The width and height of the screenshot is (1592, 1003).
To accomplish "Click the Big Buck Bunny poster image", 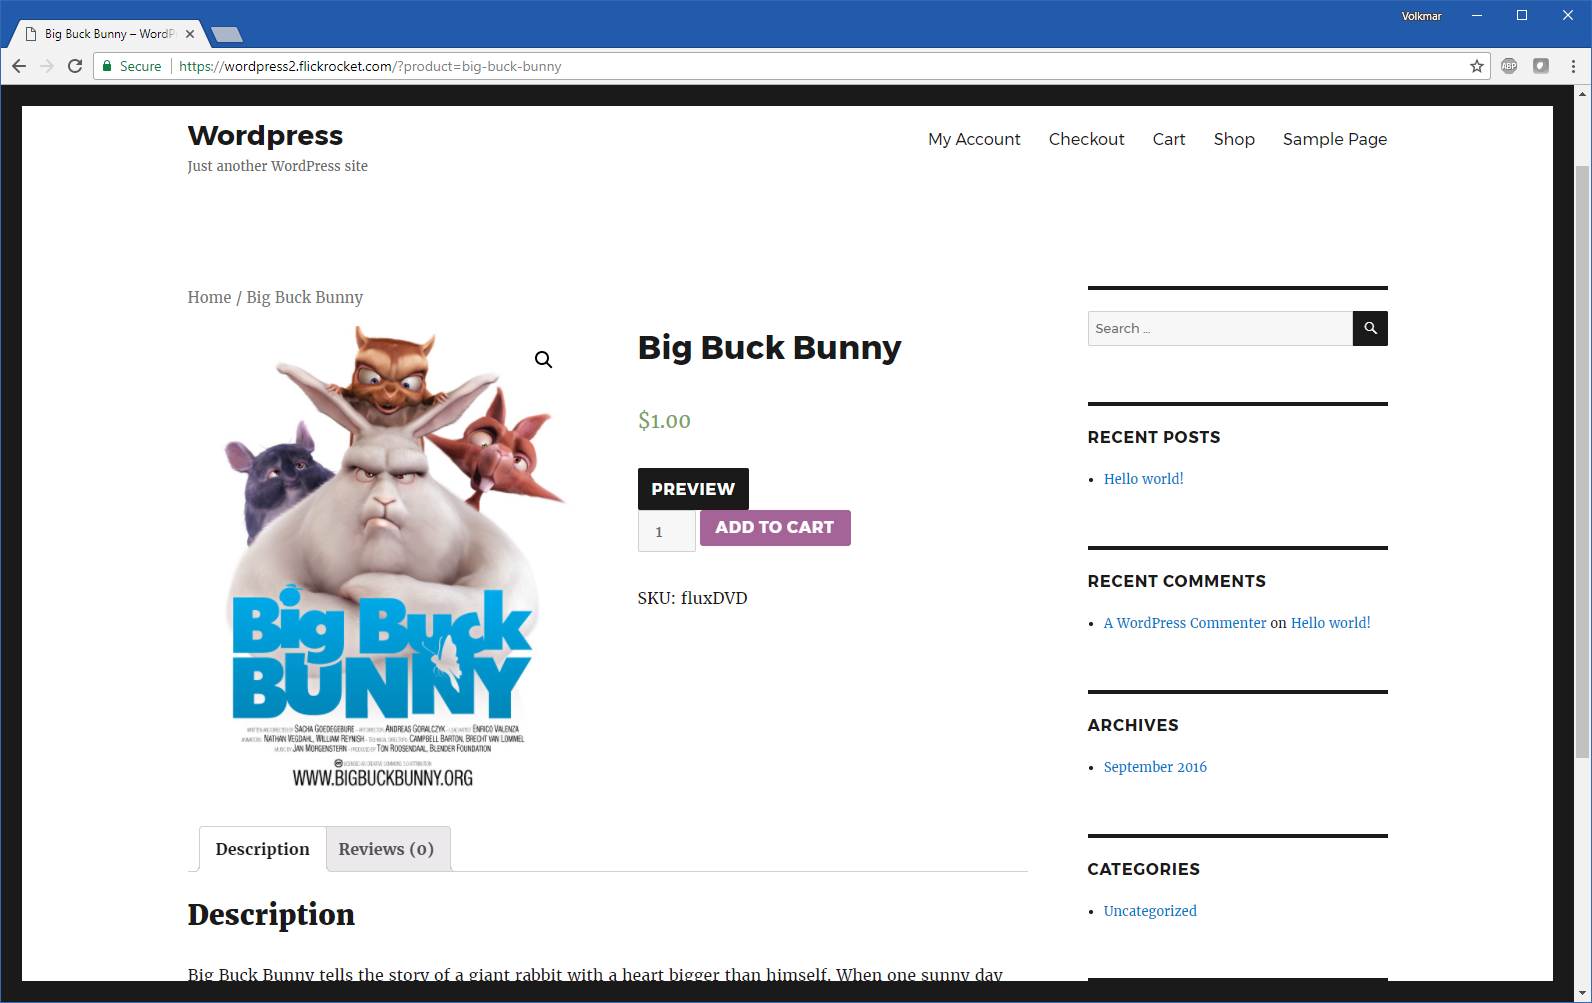I will pos(385,560).
